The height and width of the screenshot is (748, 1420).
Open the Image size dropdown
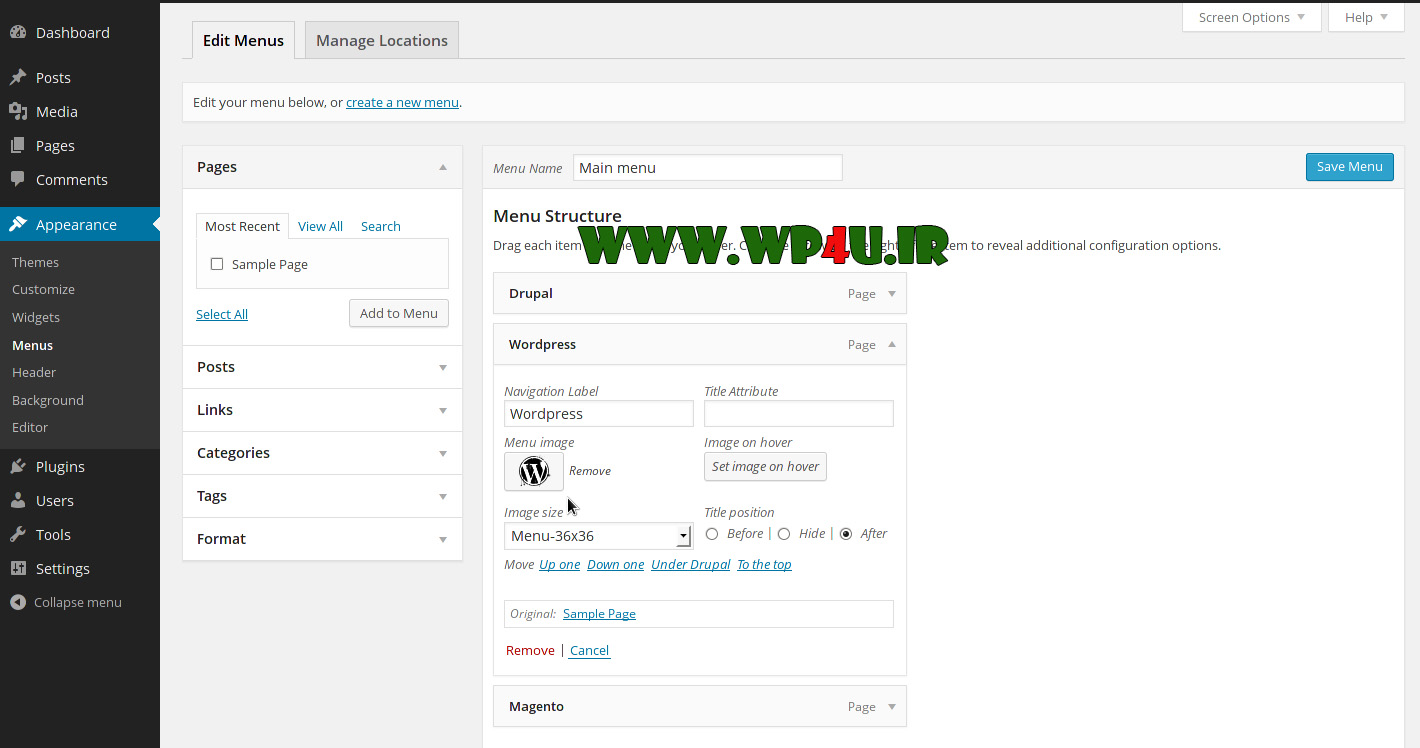point(598,536)
